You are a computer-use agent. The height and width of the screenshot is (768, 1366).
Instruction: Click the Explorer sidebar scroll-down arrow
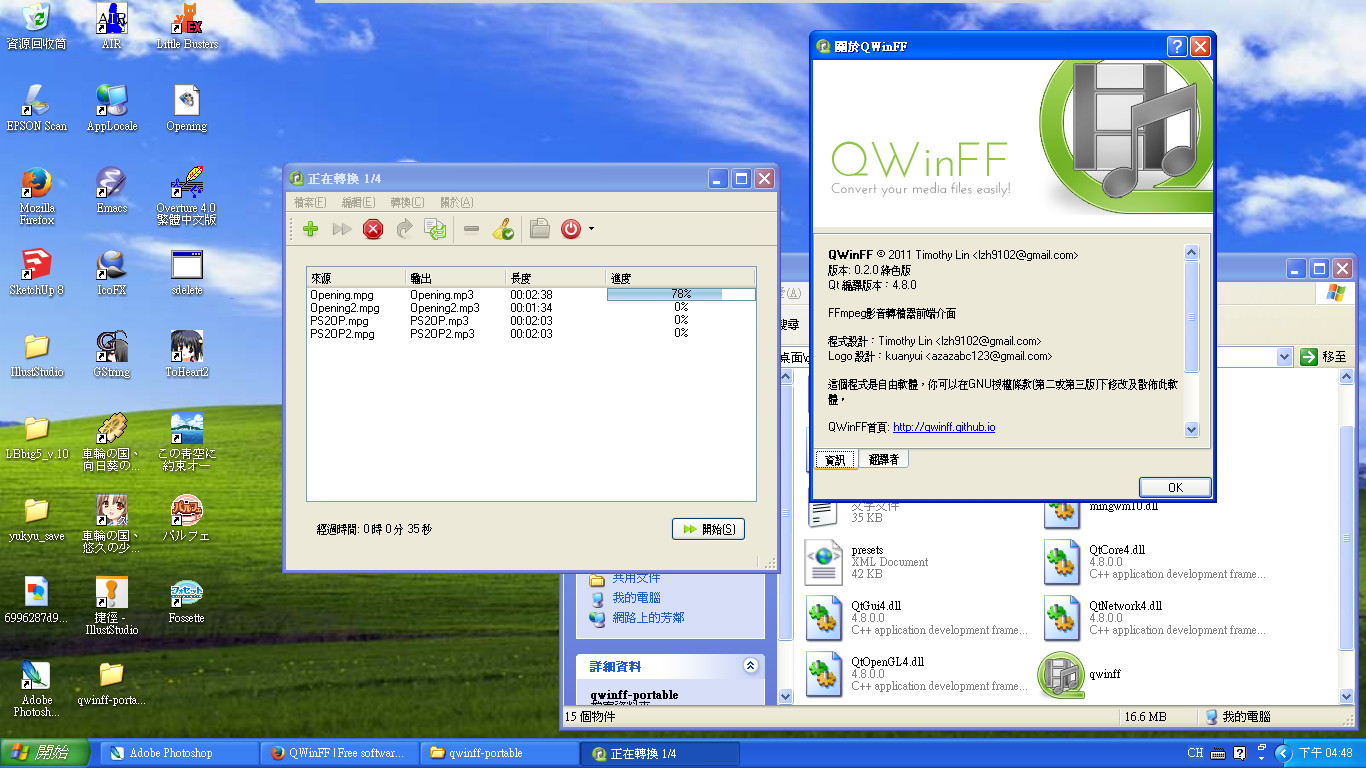786,697
